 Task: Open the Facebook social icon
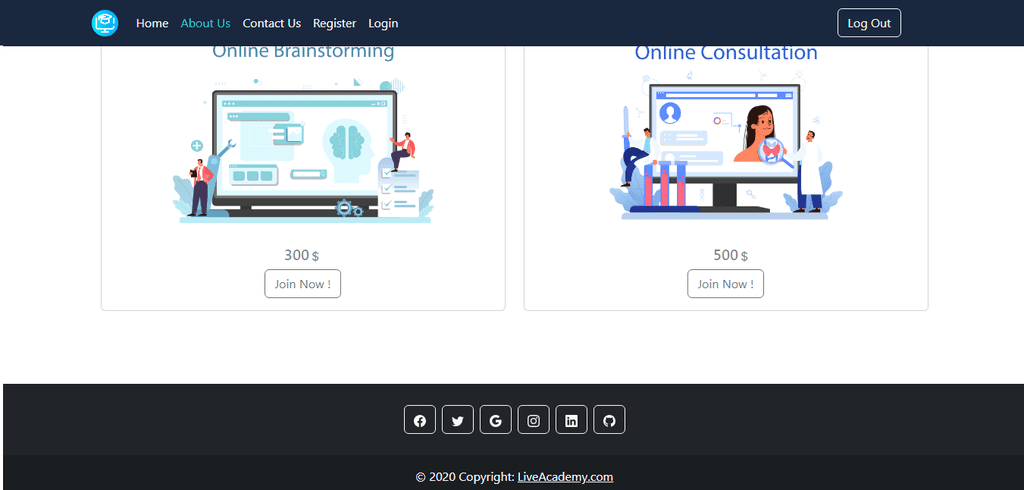point(420,419)
